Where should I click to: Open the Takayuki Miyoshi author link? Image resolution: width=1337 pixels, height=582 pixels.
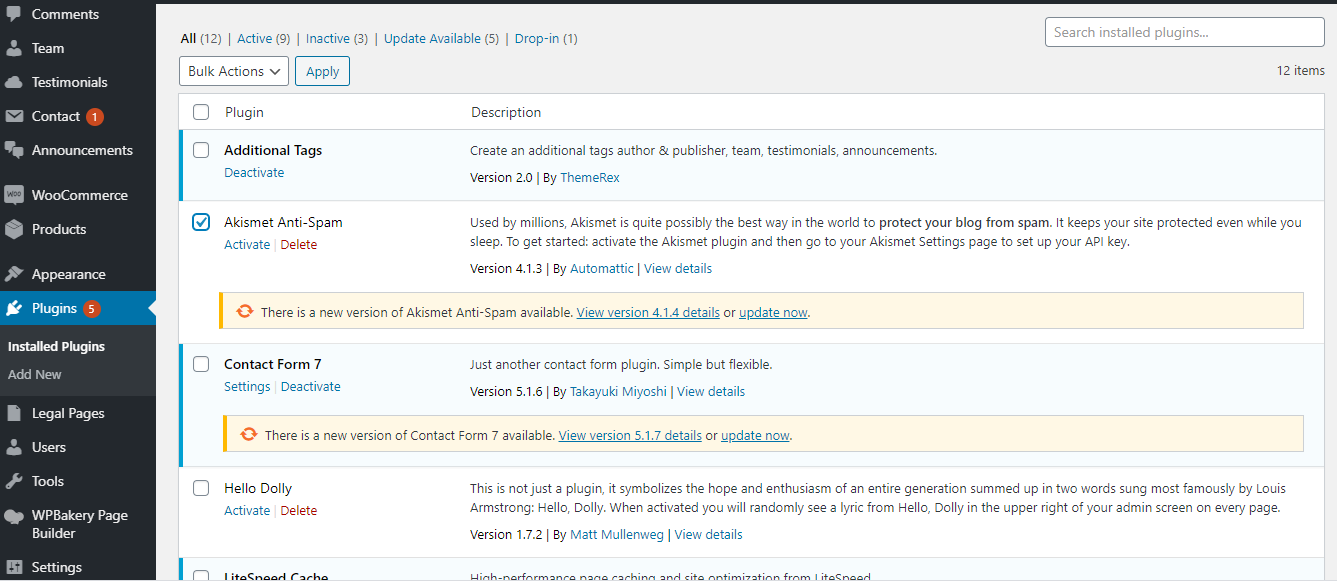[x=619, y=391]
